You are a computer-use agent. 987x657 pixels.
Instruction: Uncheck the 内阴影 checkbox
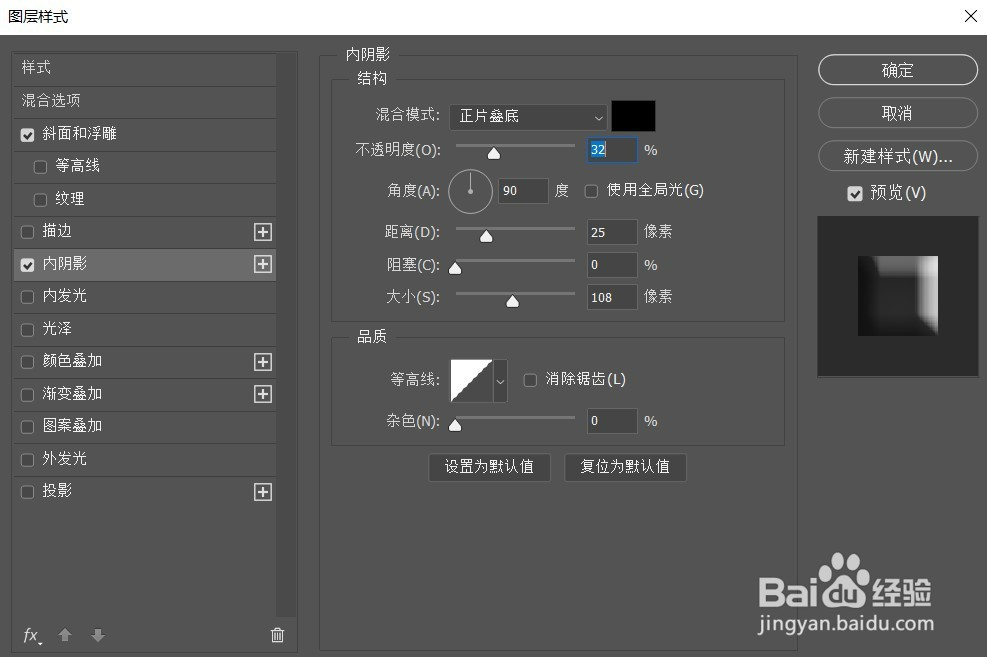pyautogui.click(x=27, y=265)
